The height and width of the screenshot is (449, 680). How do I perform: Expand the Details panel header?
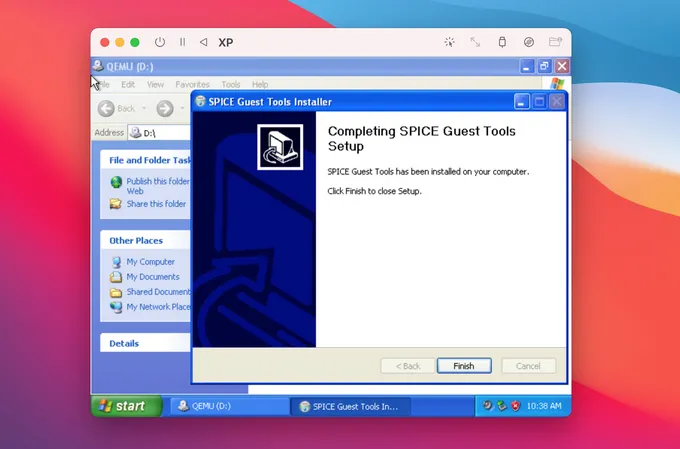click(x=145, y=343)
